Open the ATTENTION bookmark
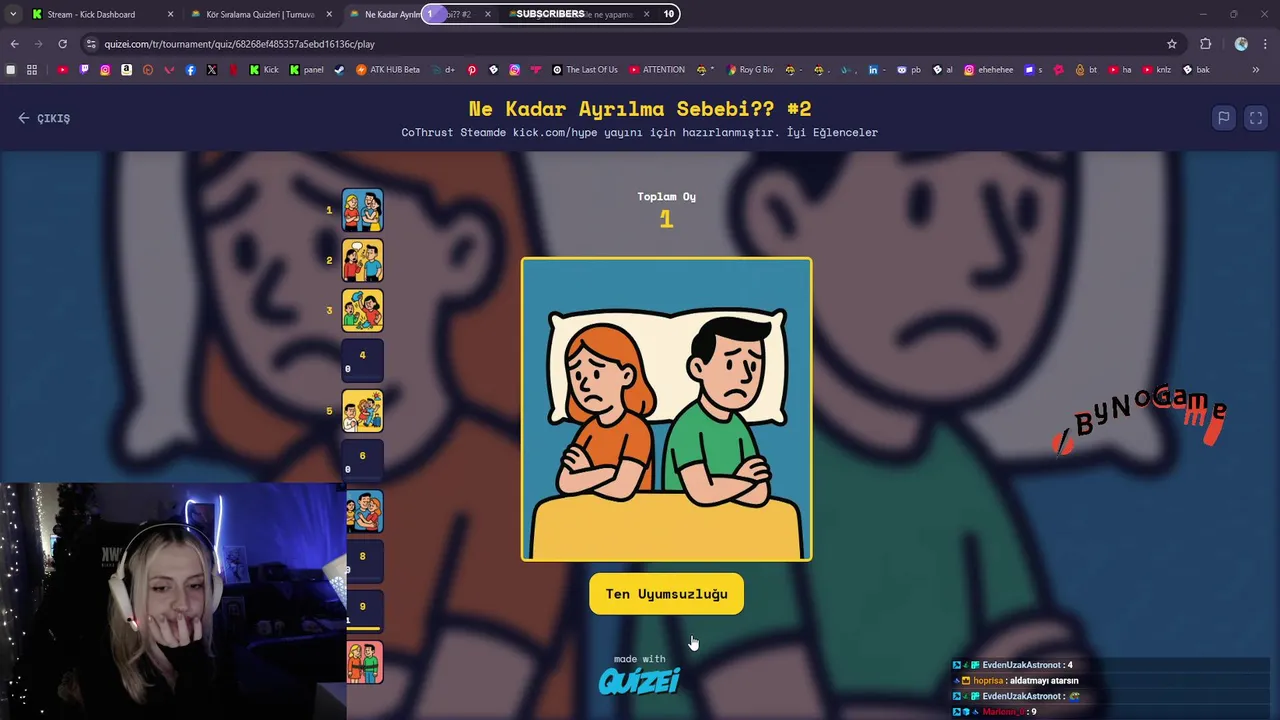 click(x=657, y=70)
